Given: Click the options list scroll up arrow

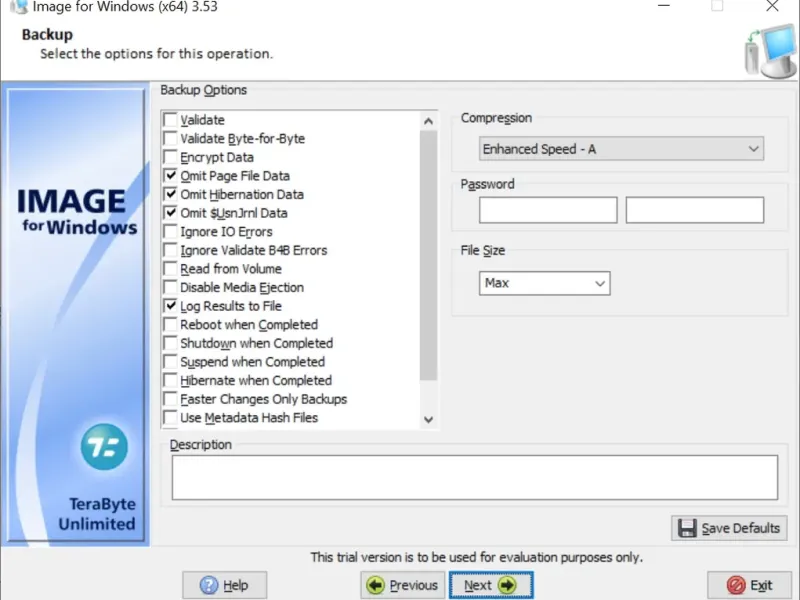Looking at the screenshot, I should click(429, 121).
